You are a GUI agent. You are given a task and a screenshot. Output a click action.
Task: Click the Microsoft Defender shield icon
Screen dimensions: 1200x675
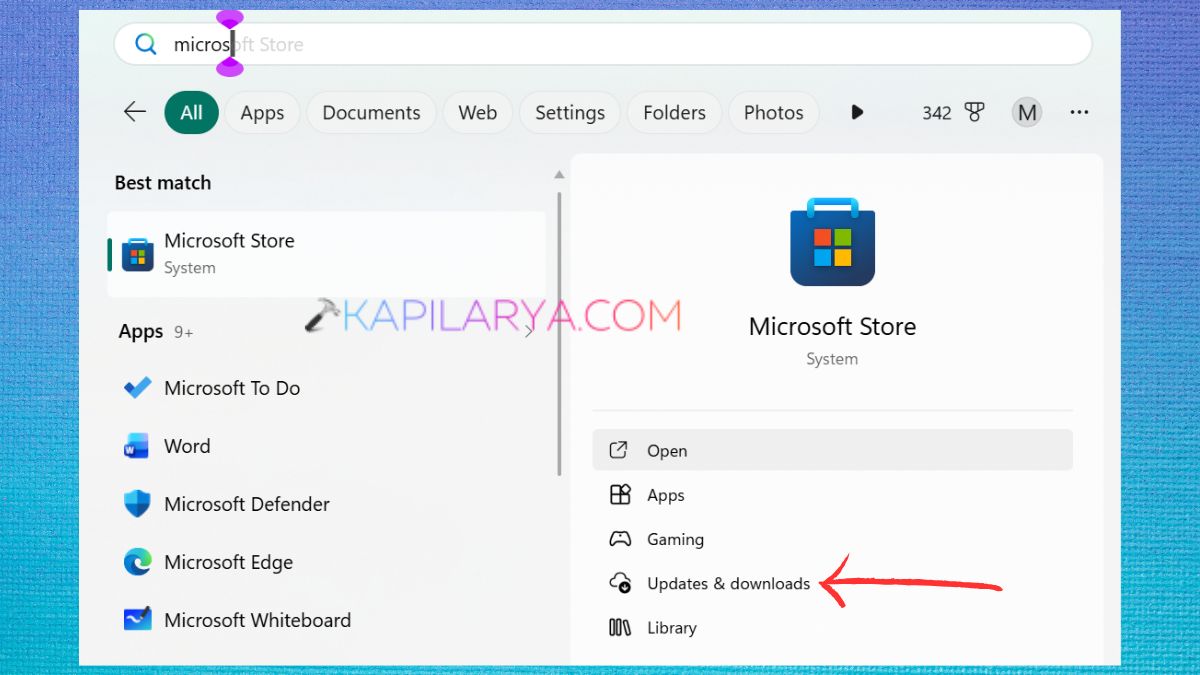pos(137,504)
